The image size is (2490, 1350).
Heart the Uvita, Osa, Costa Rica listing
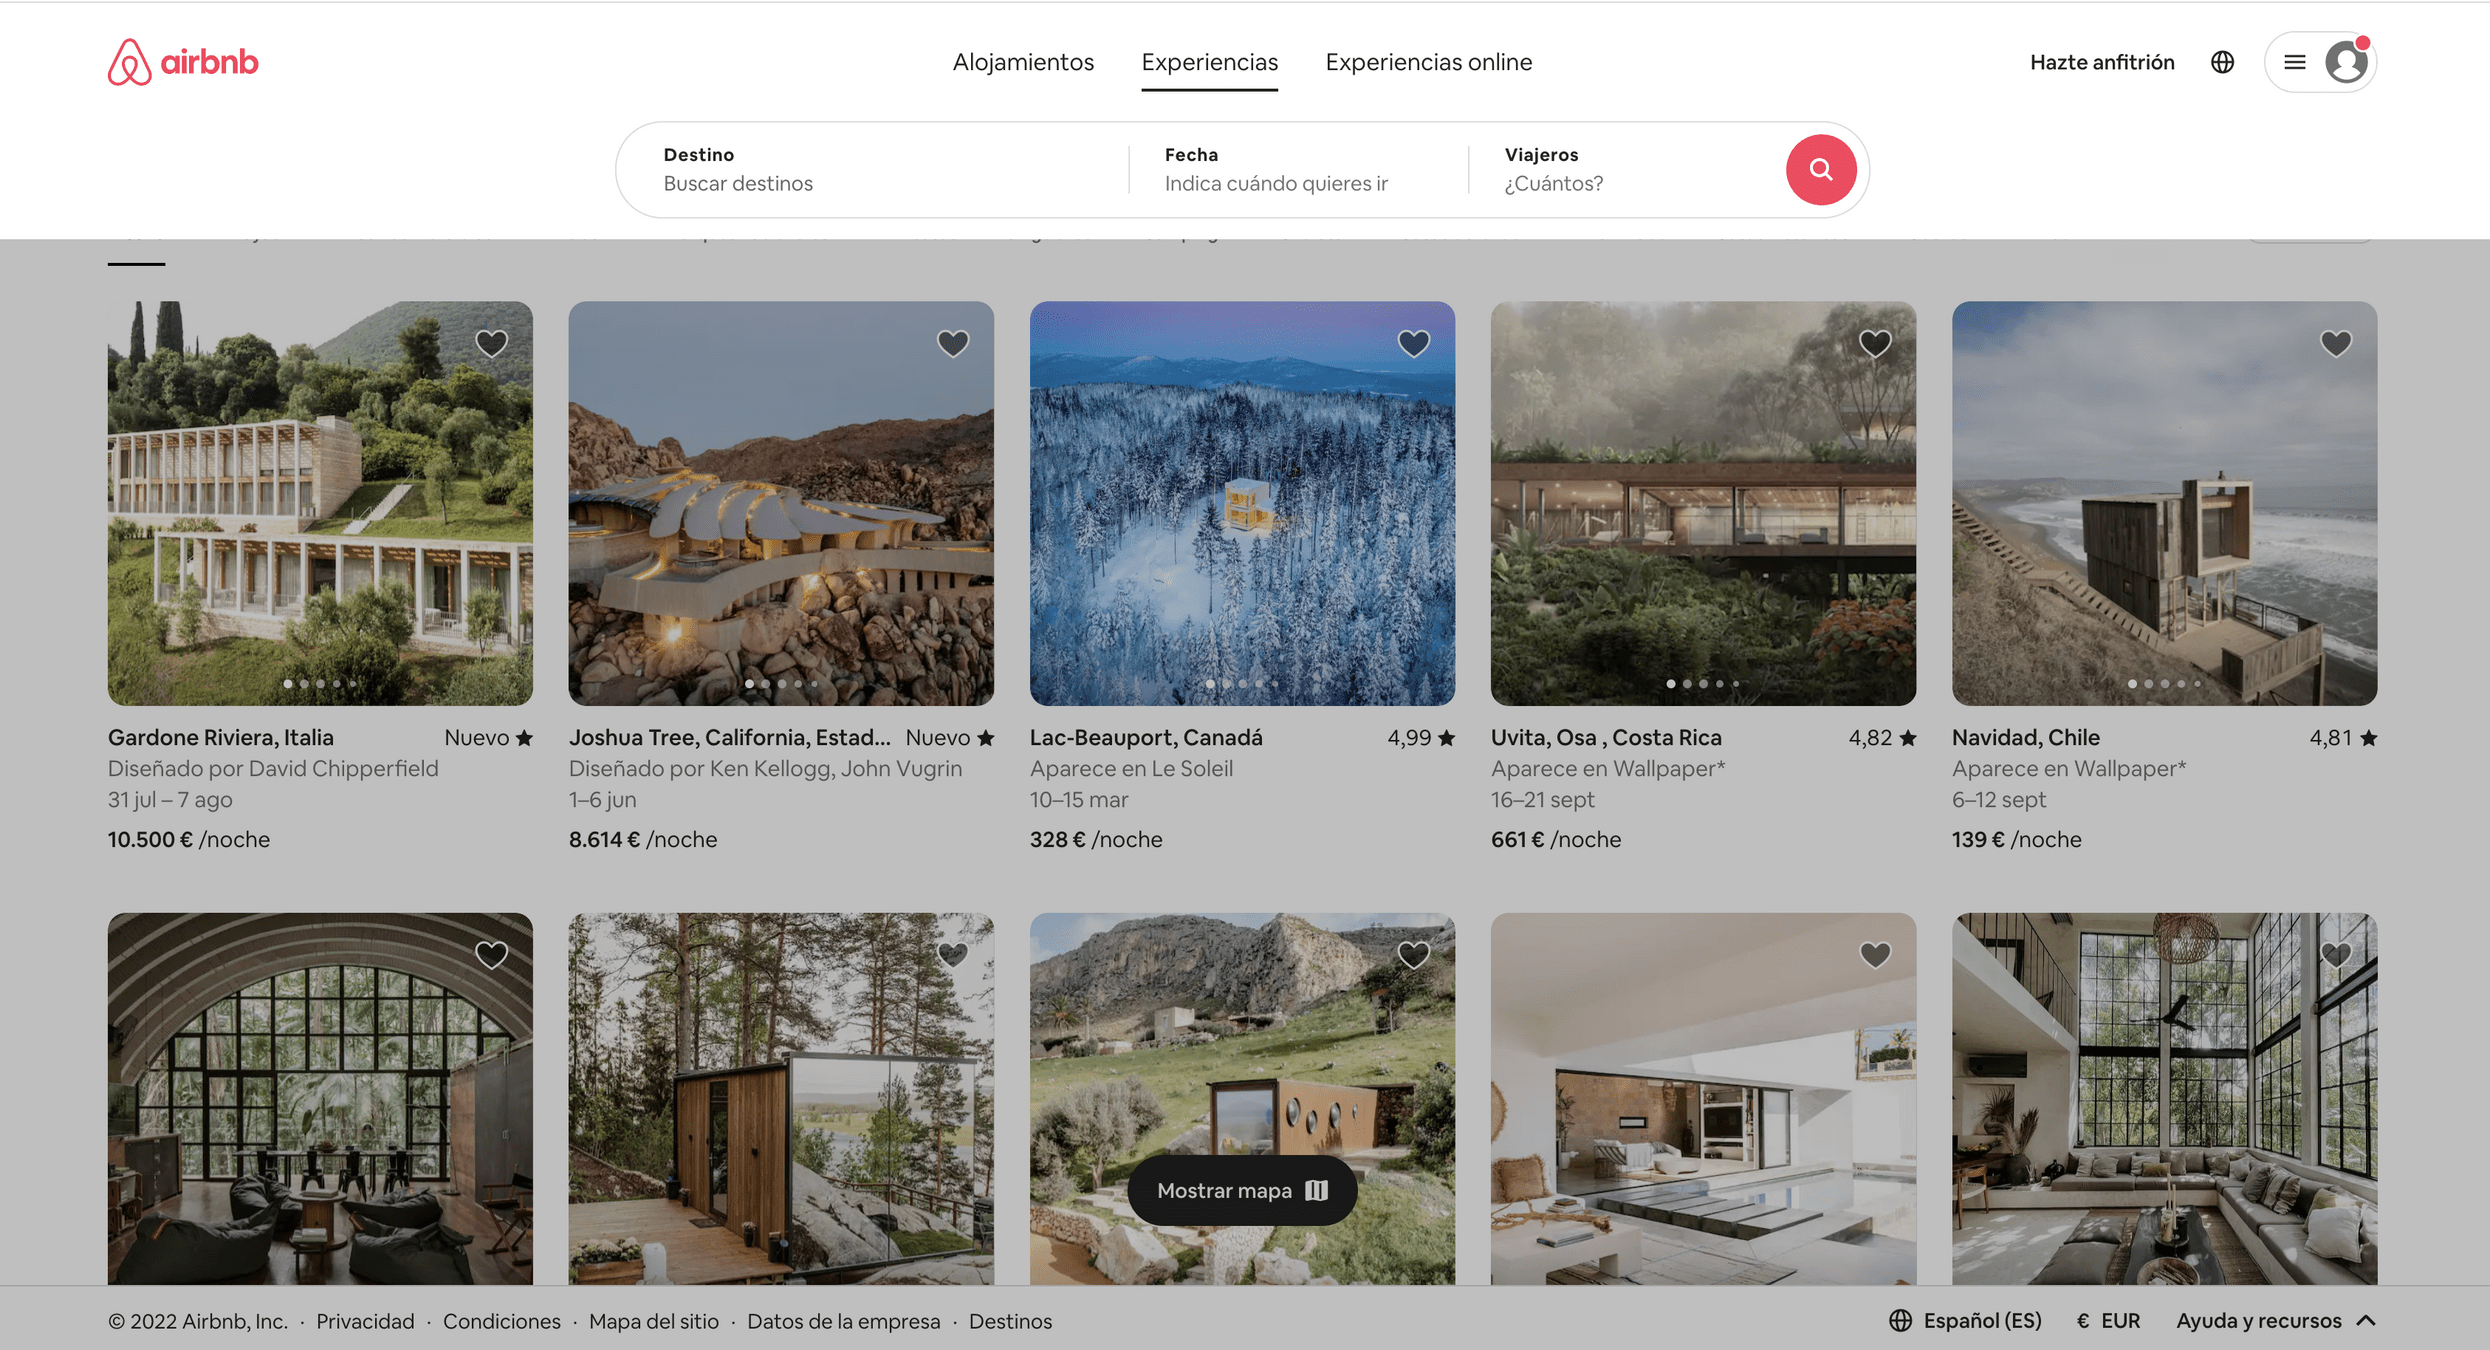[1874, 343]
